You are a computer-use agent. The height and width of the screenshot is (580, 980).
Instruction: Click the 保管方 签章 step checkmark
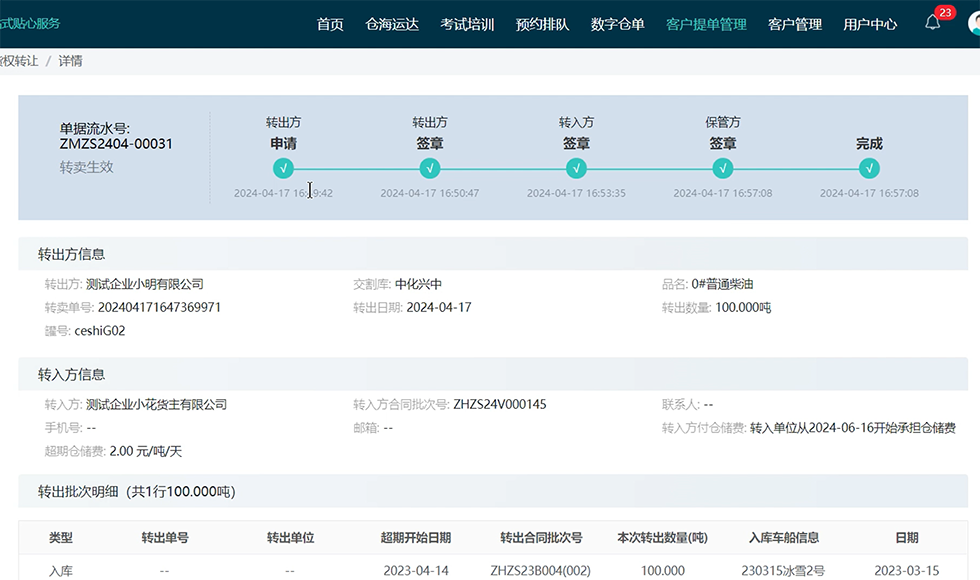[x=723, y=169]
